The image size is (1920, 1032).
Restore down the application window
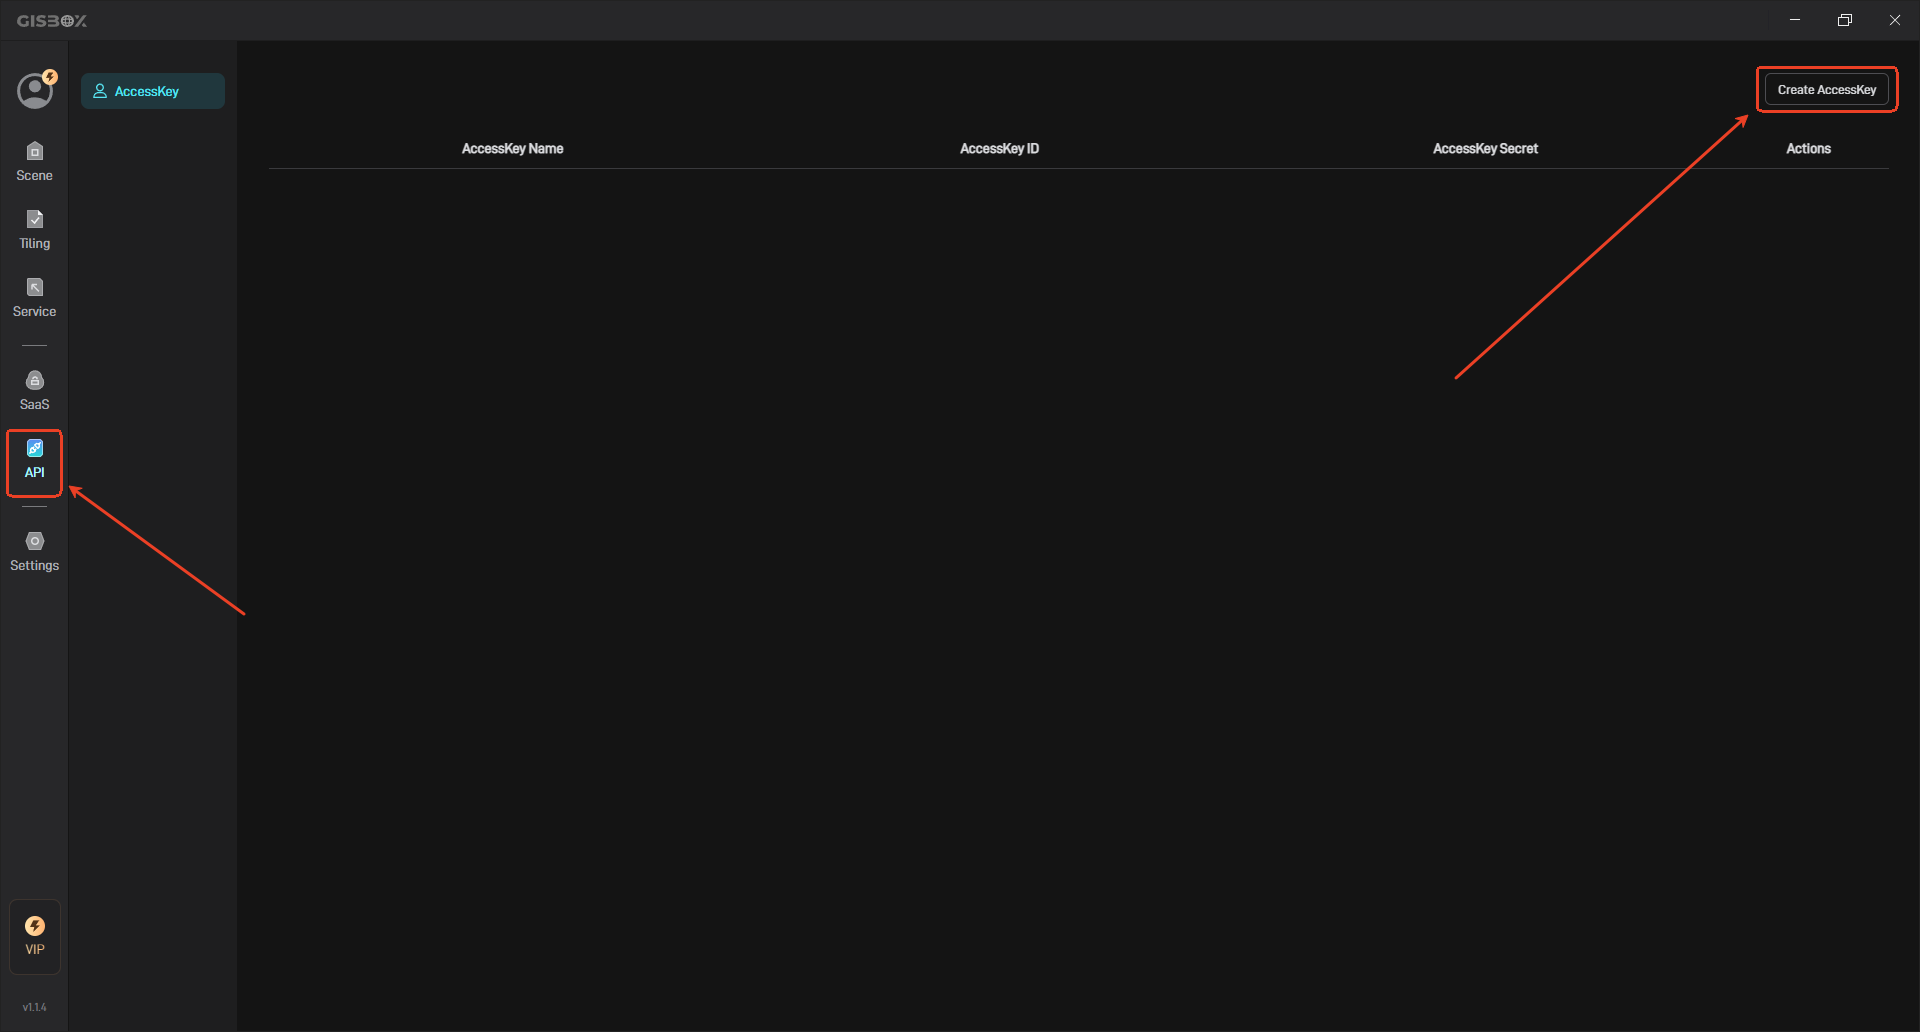(x=1845, y=19)
